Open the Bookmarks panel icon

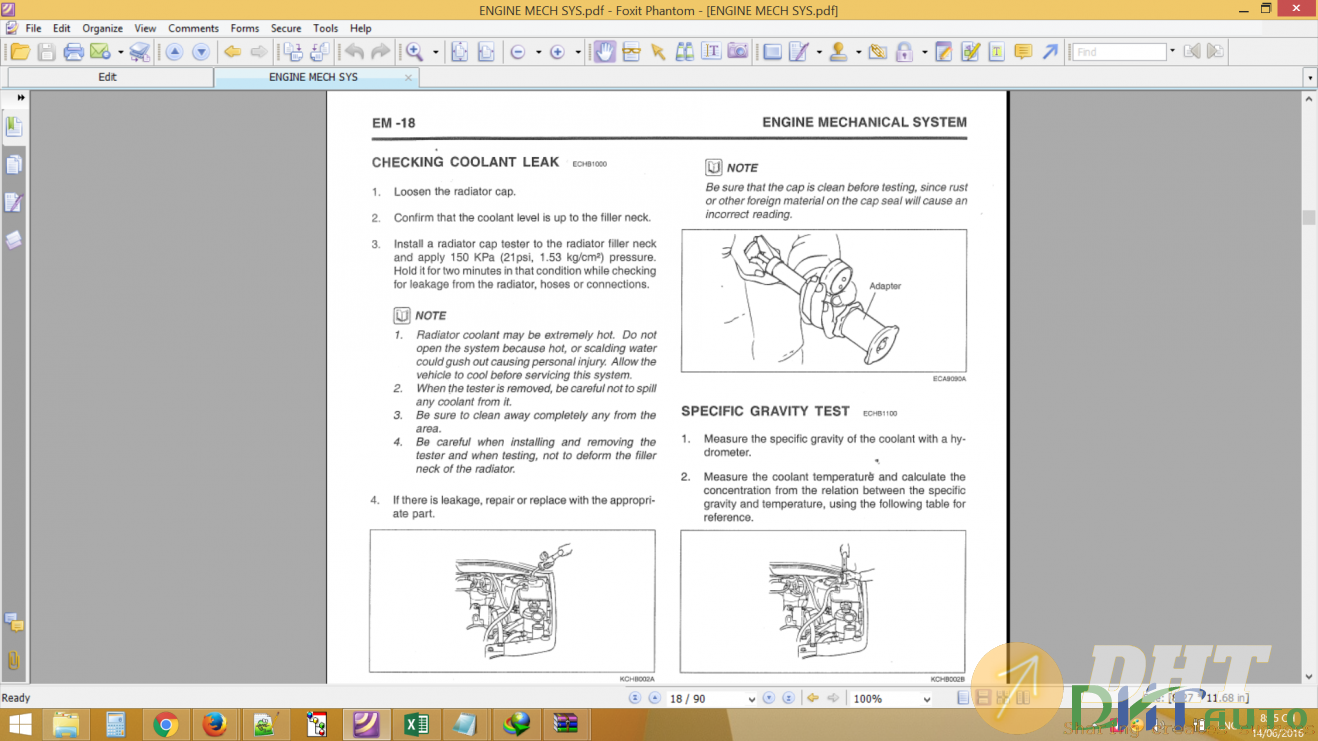tap(14, 126)
